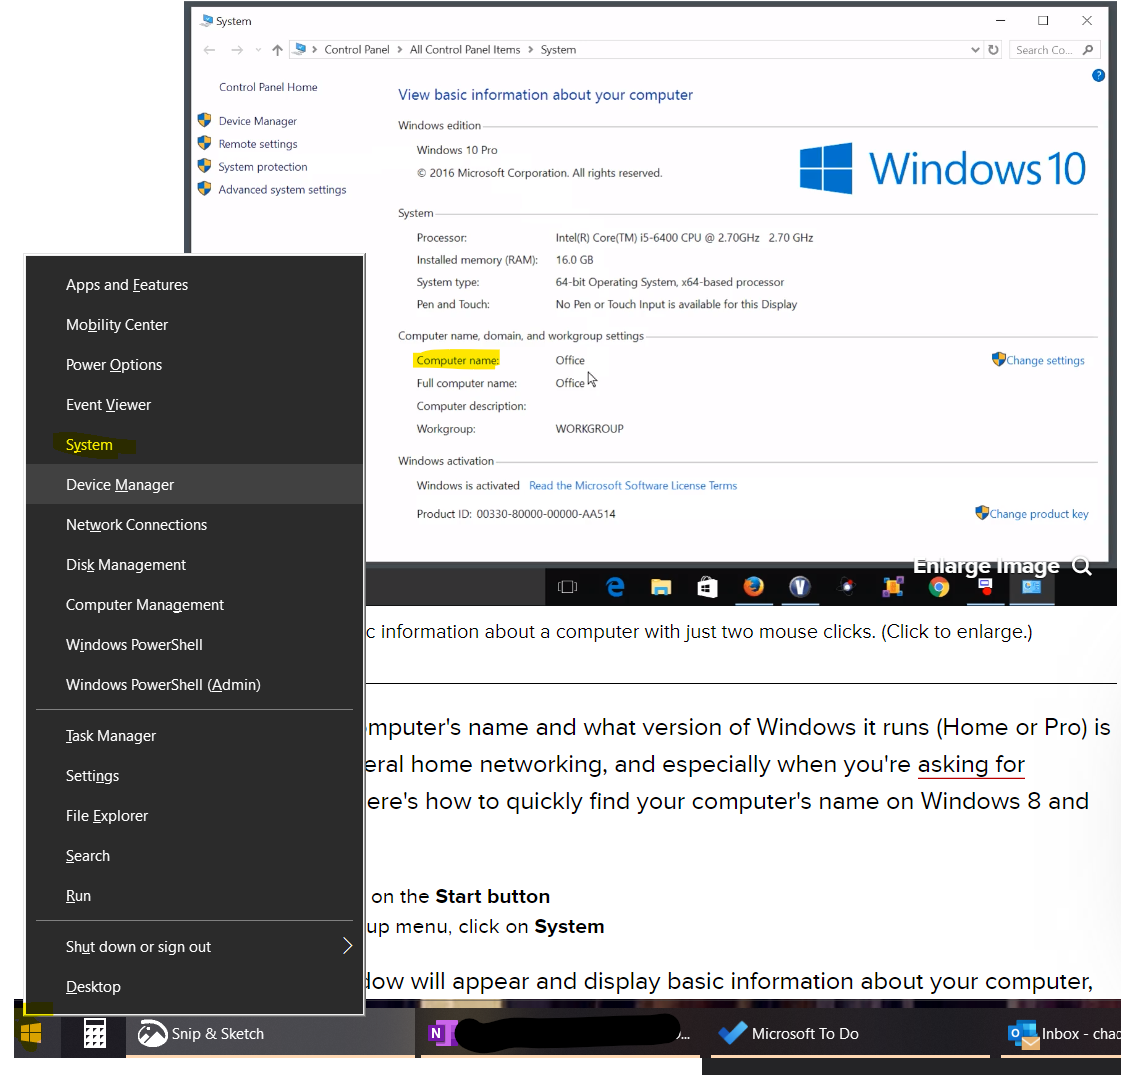Image resolution: width=1121 pixels, height=1075 pixels.
Task: Open Event Viewer from the menu
Action: click(195, 405)
